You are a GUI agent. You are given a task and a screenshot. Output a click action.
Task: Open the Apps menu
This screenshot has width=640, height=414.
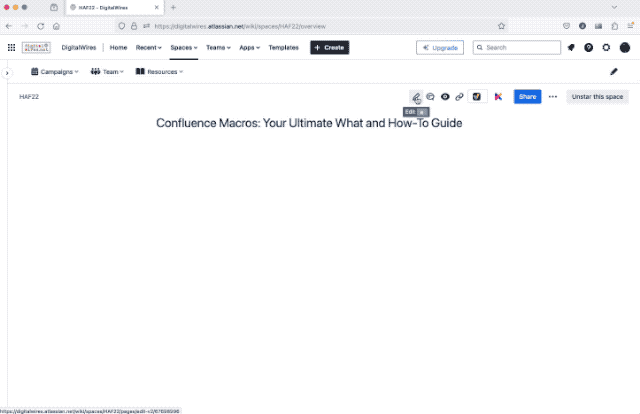(249, 48)
